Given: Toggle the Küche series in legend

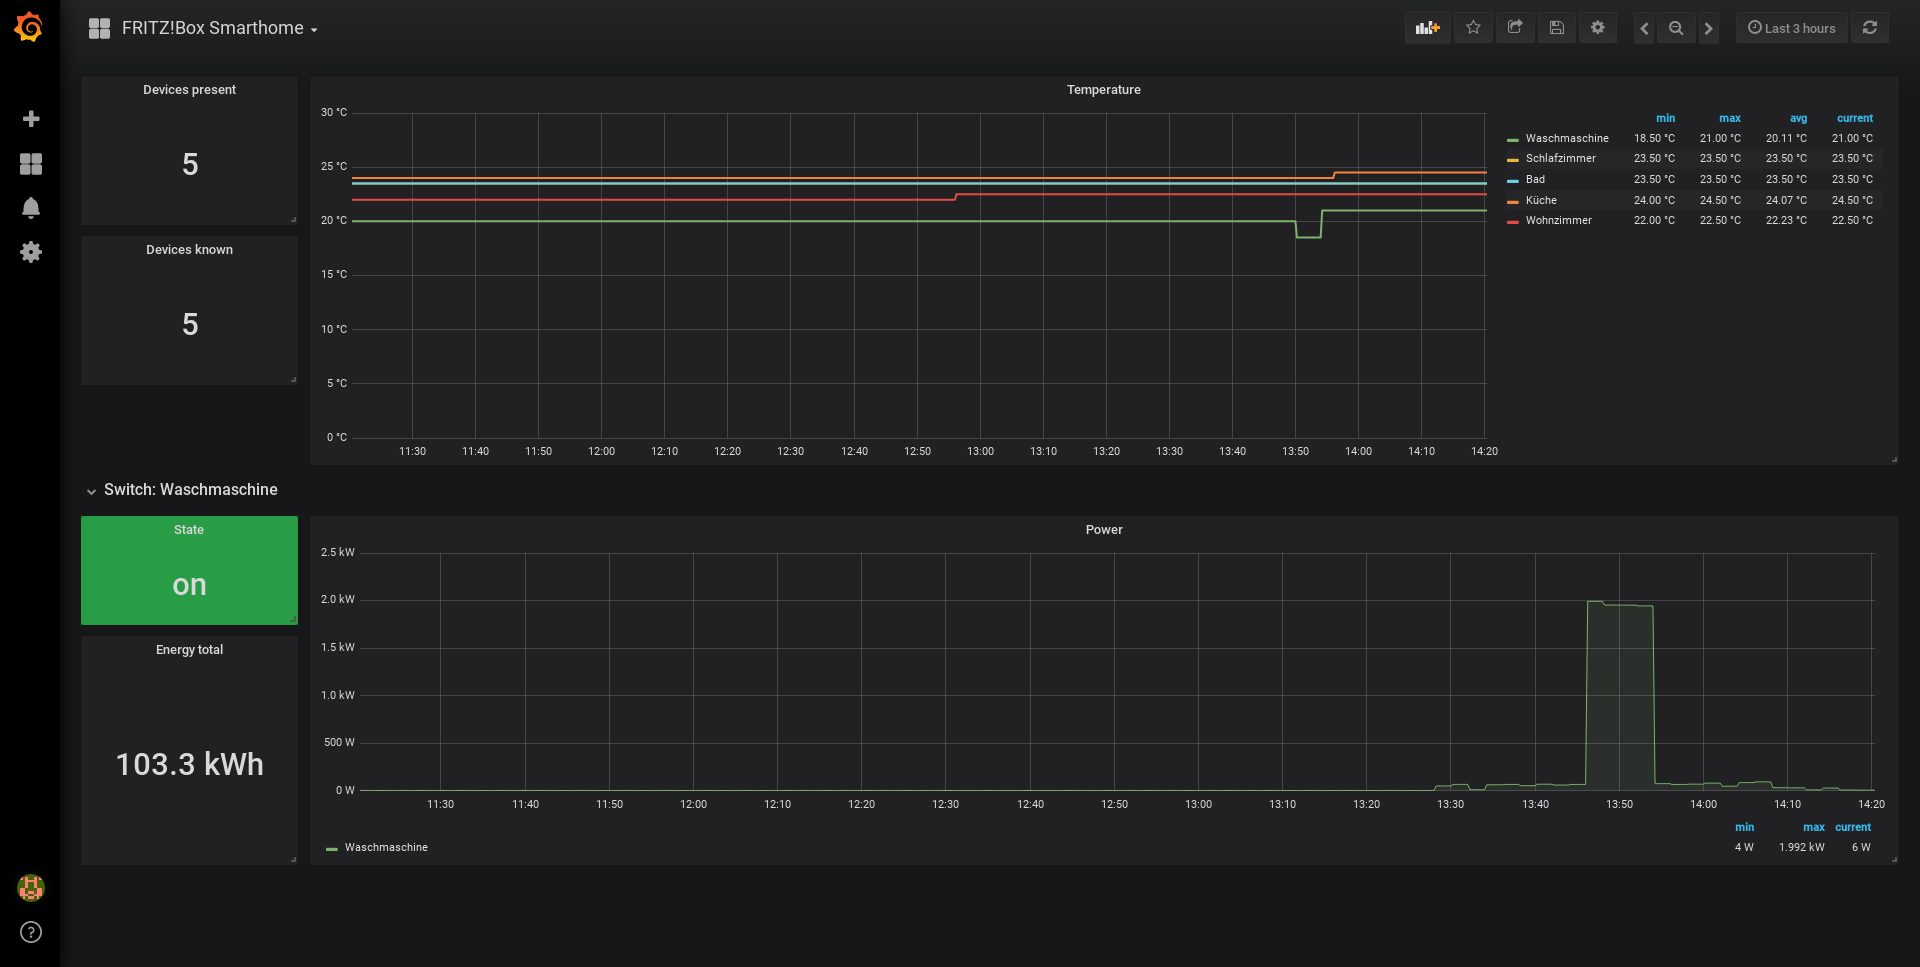Looking at the screenshot, I should 1541,200.
